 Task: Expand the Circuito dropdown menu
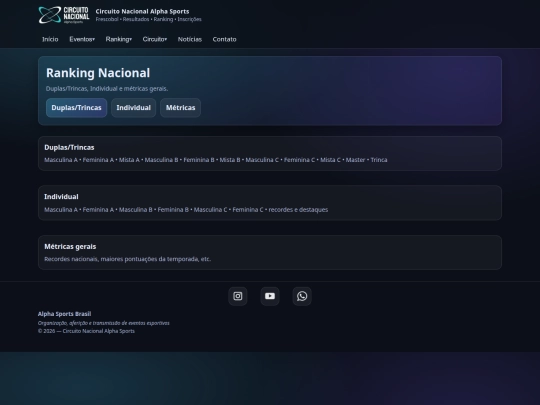tap(155, 39)
